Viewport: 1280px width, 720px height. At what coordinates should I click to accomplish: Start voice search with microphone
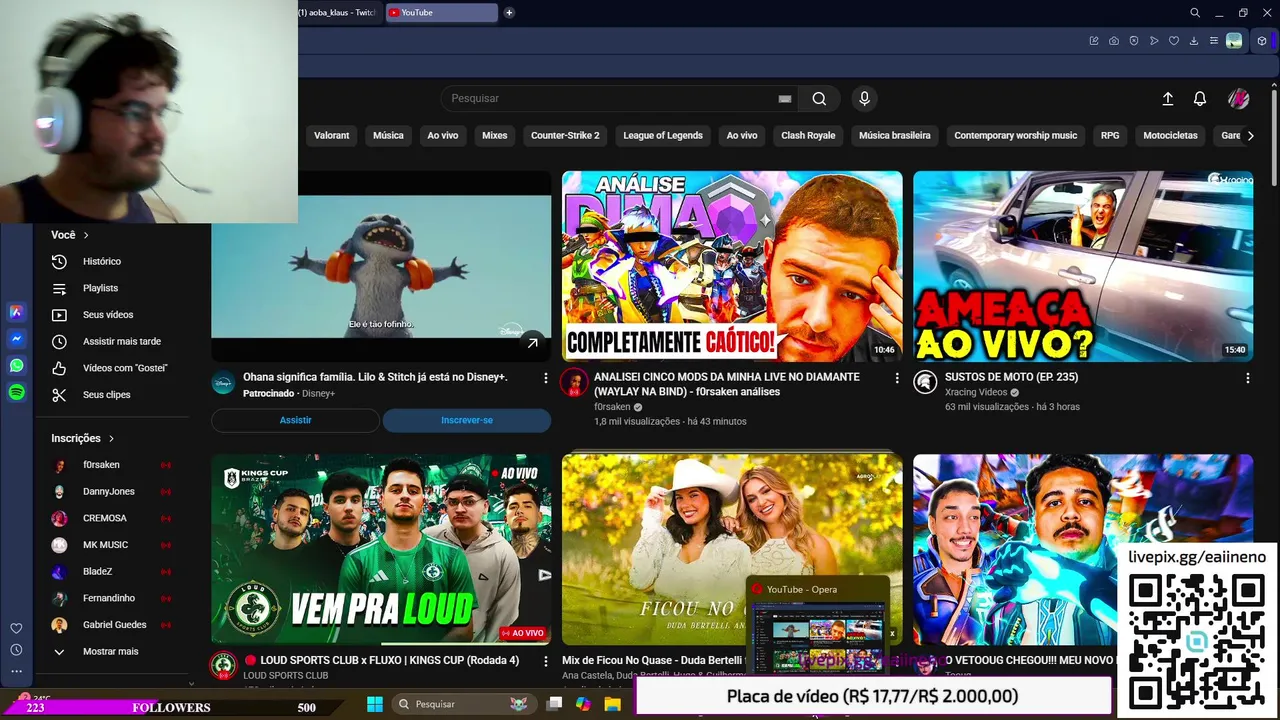click(x=865, y=98)
